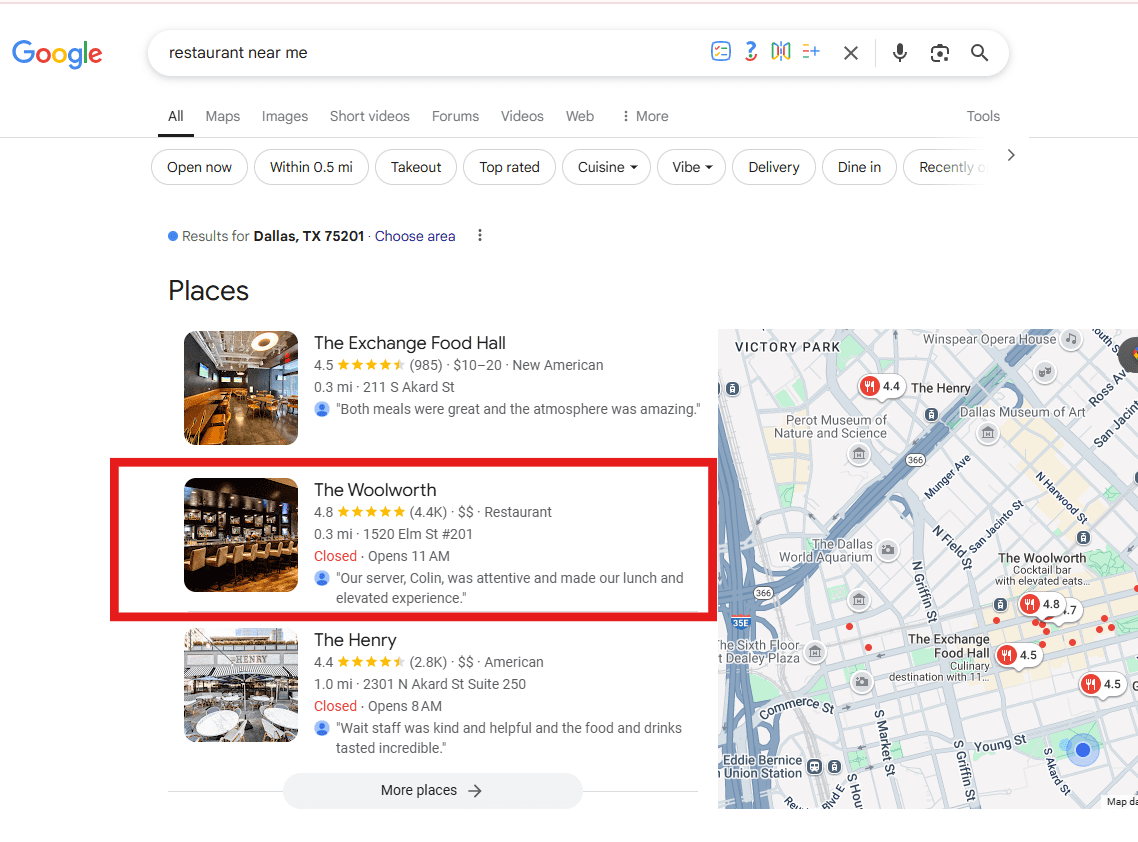Toggle the Takeout filter chip
Viewport: 1138px width, 842px height.
[416, 167]
